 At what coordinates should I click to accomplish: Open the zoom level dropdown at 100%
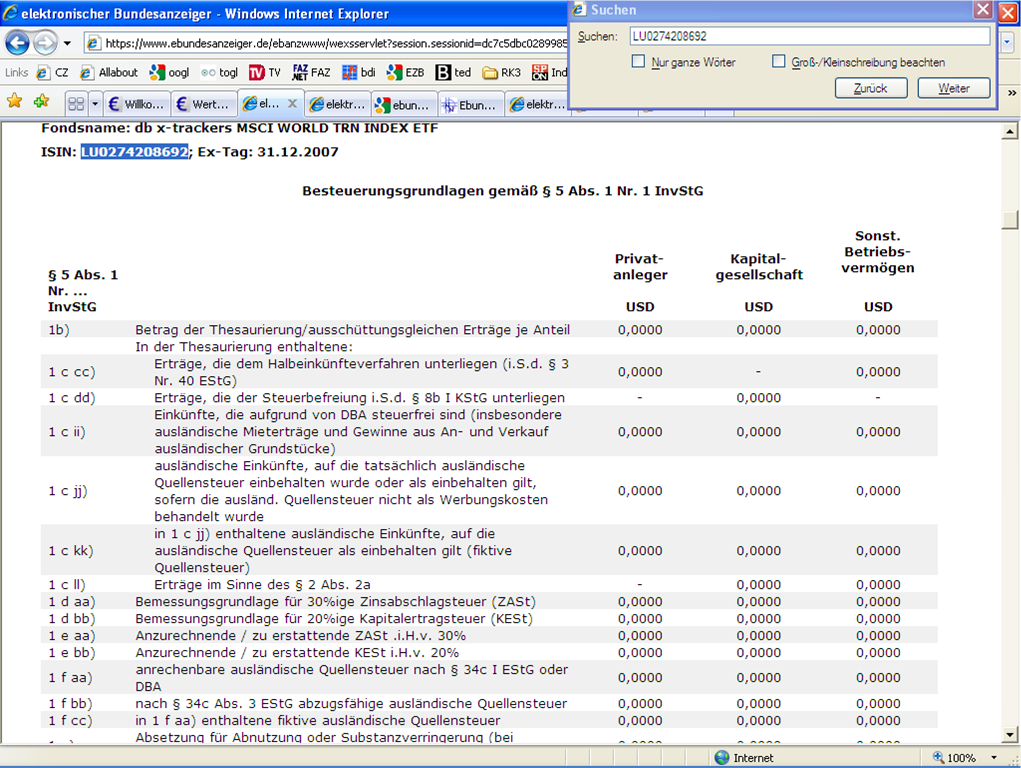pos(1001,758)
